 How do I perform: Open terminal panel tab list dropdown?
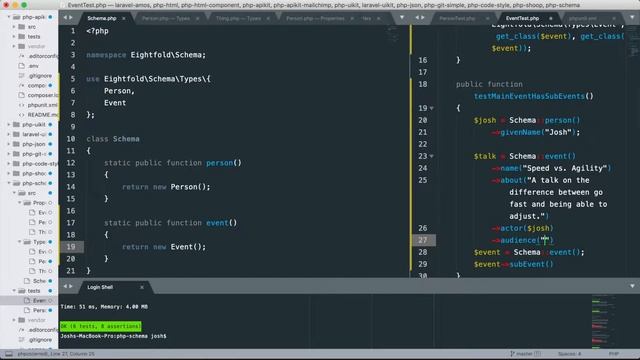(632, 286)
